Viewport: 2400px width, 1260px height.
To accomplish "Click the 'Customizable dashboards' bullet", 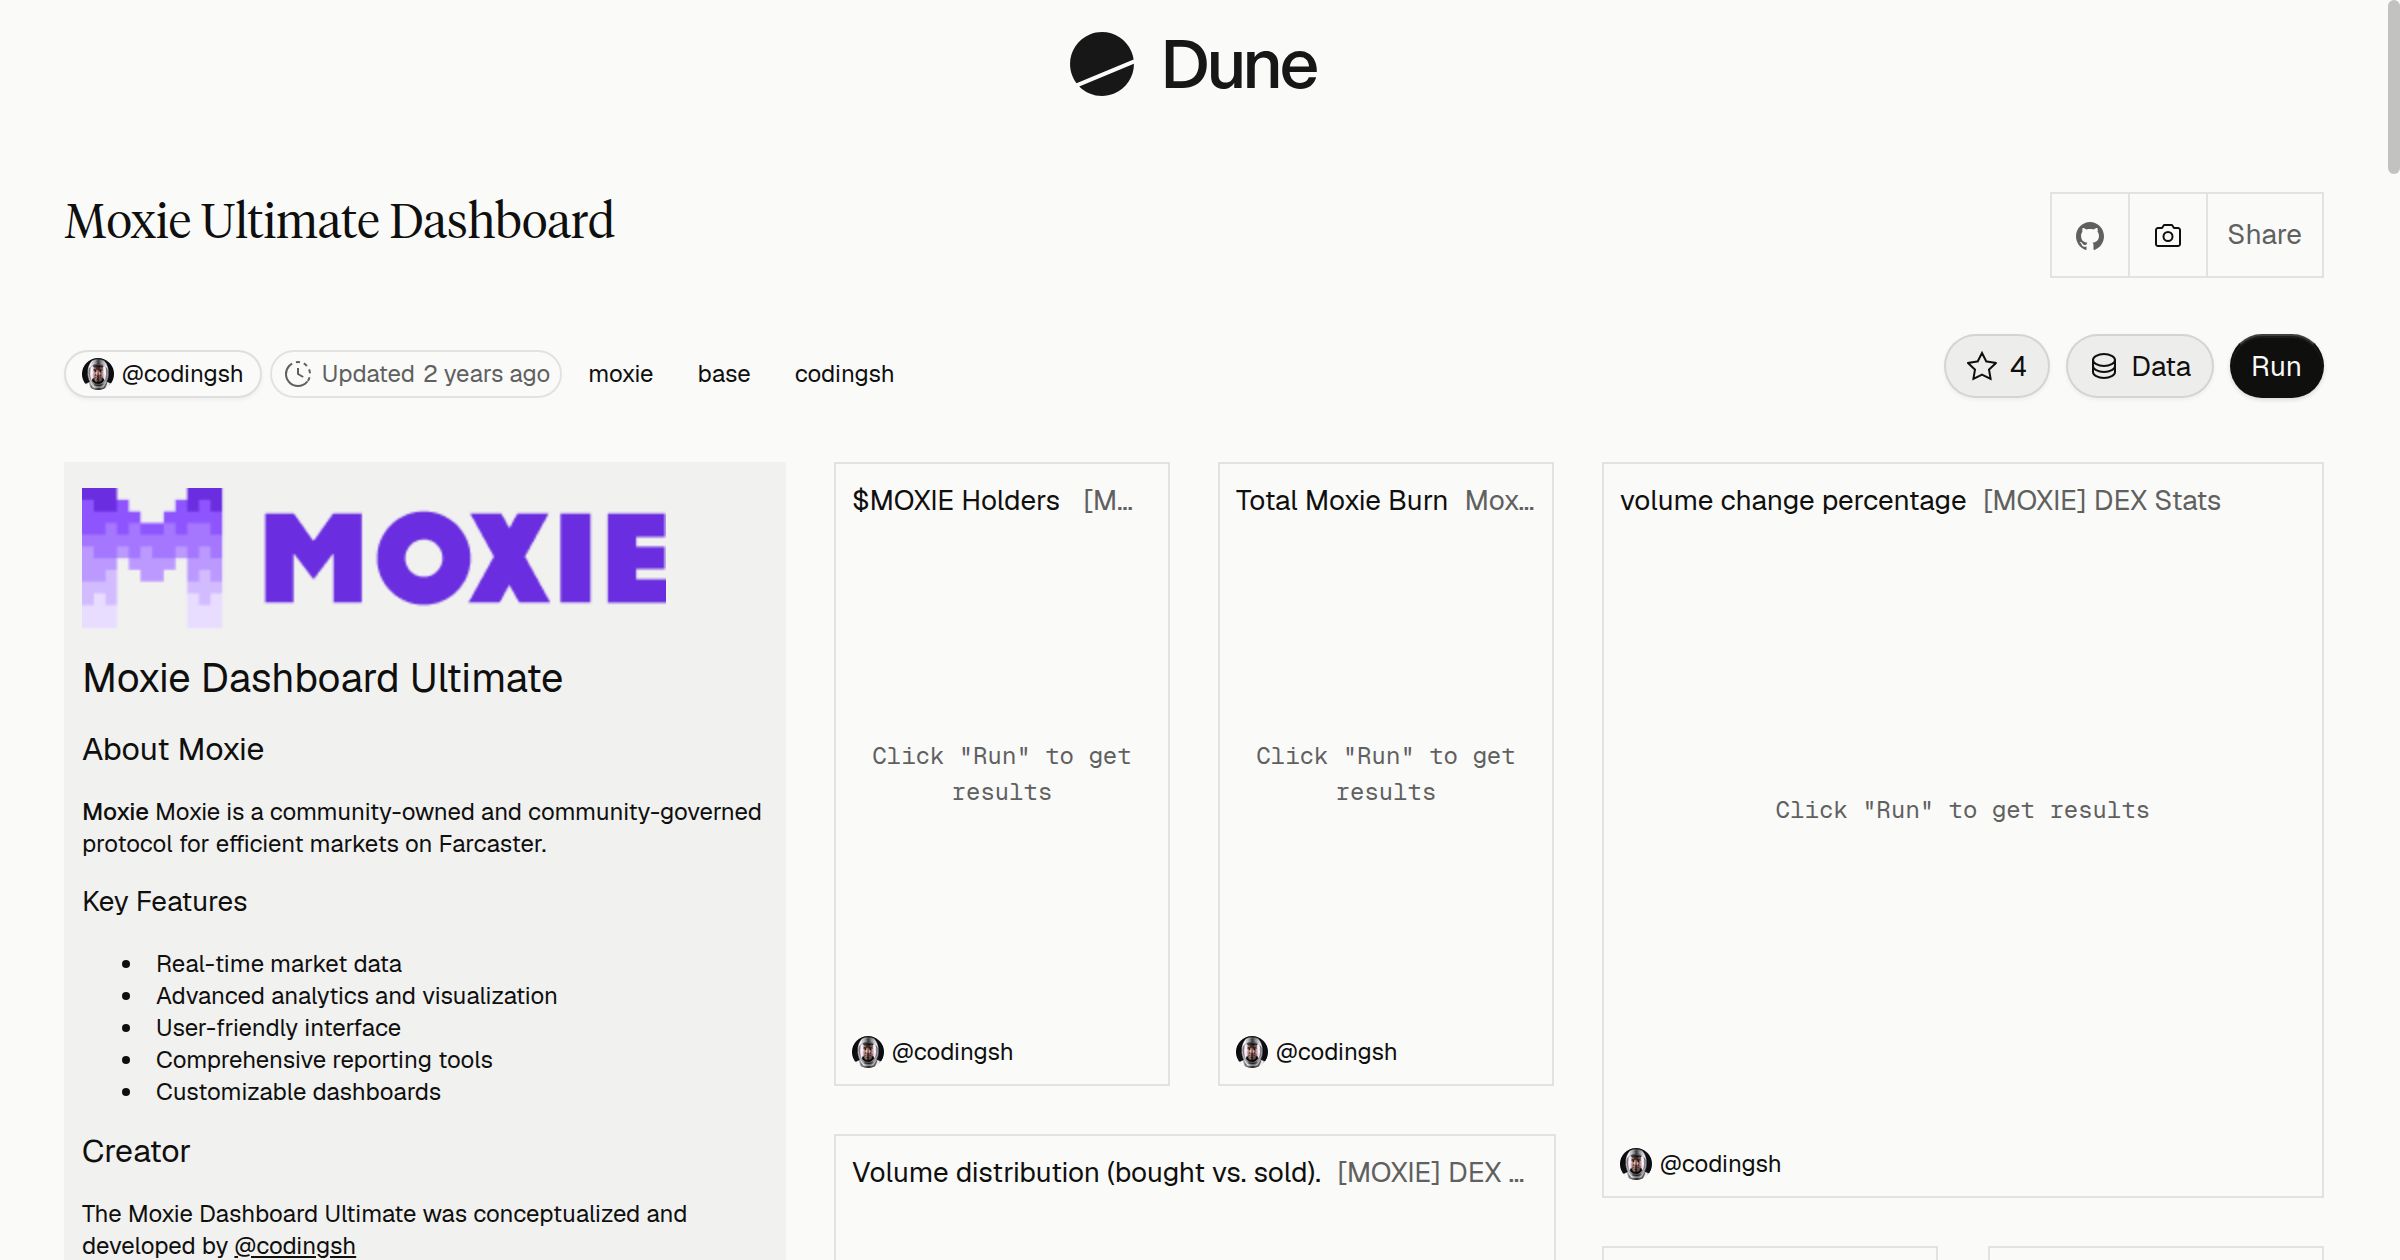I will tap(298, 1092).
